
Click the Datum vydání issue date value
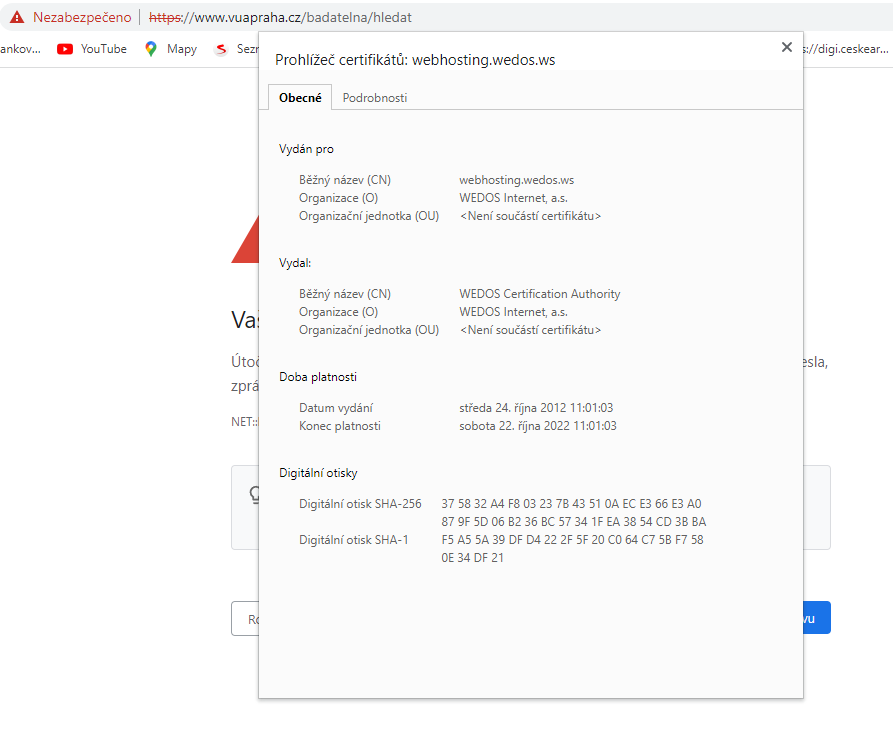[x=535, y=408]
